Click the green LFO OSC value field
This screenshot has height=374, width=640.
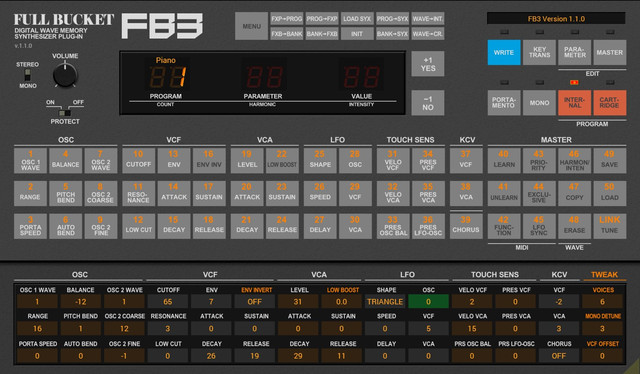[429, 302]
